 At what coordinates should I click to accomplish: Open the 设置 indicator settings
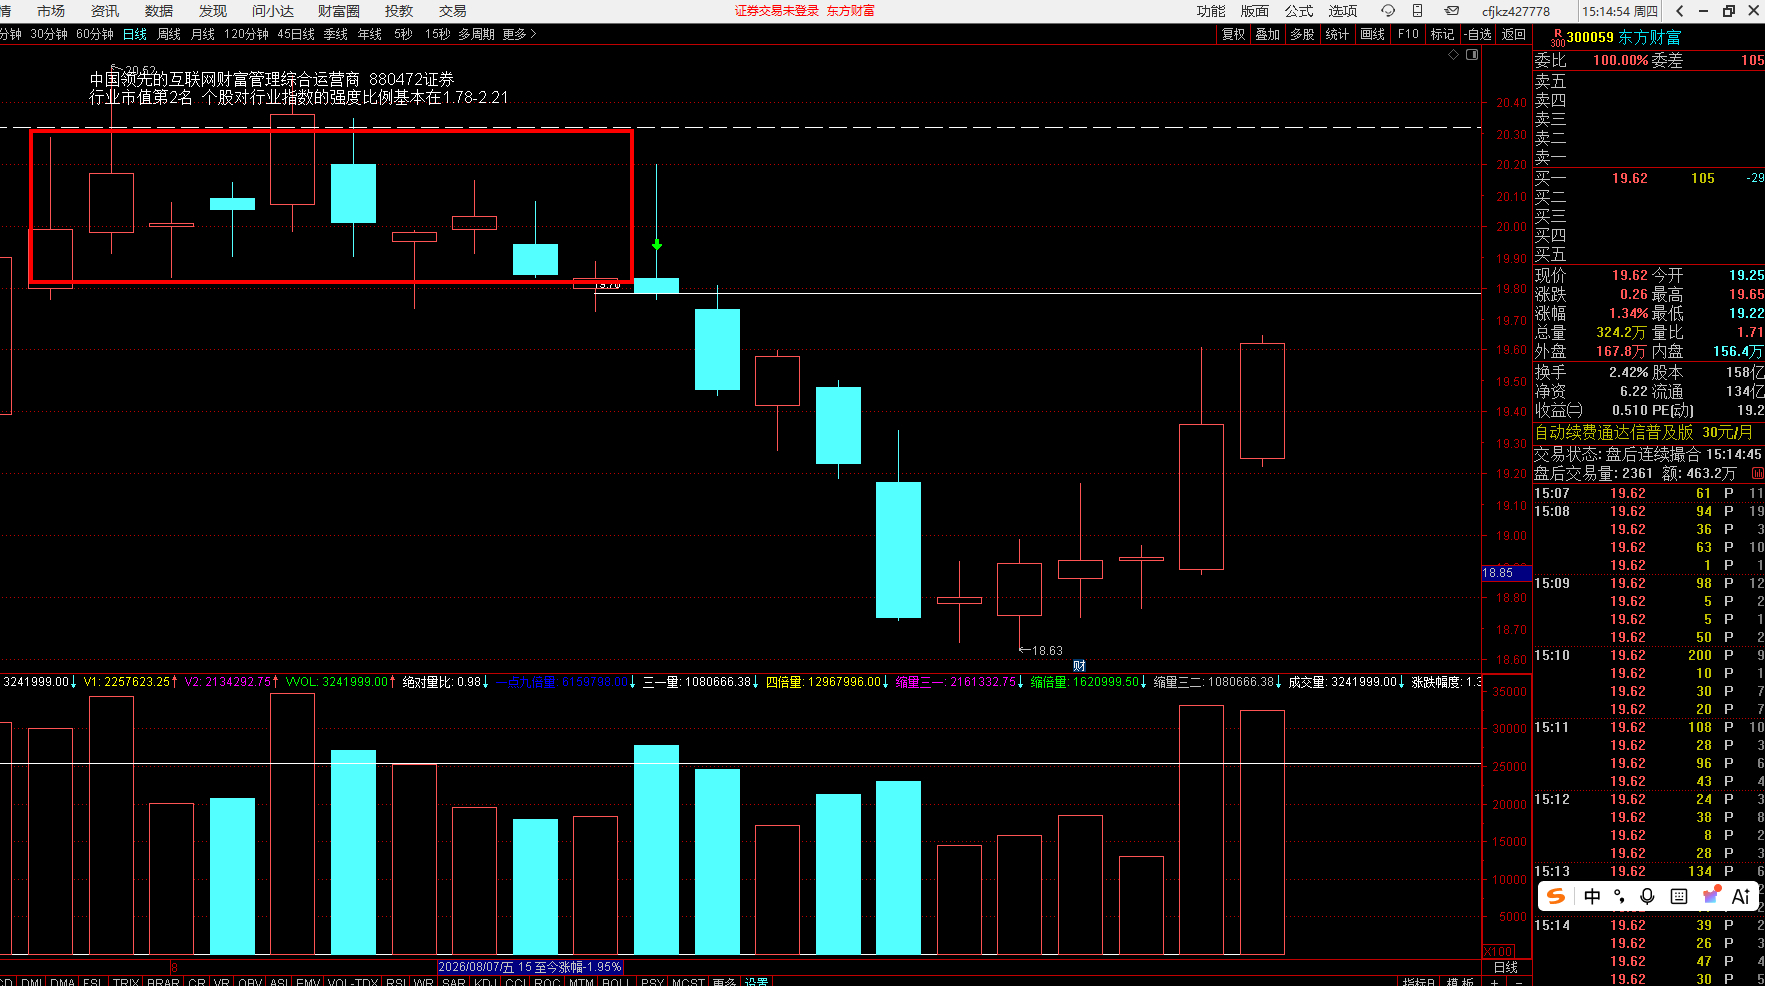(757, 982)
